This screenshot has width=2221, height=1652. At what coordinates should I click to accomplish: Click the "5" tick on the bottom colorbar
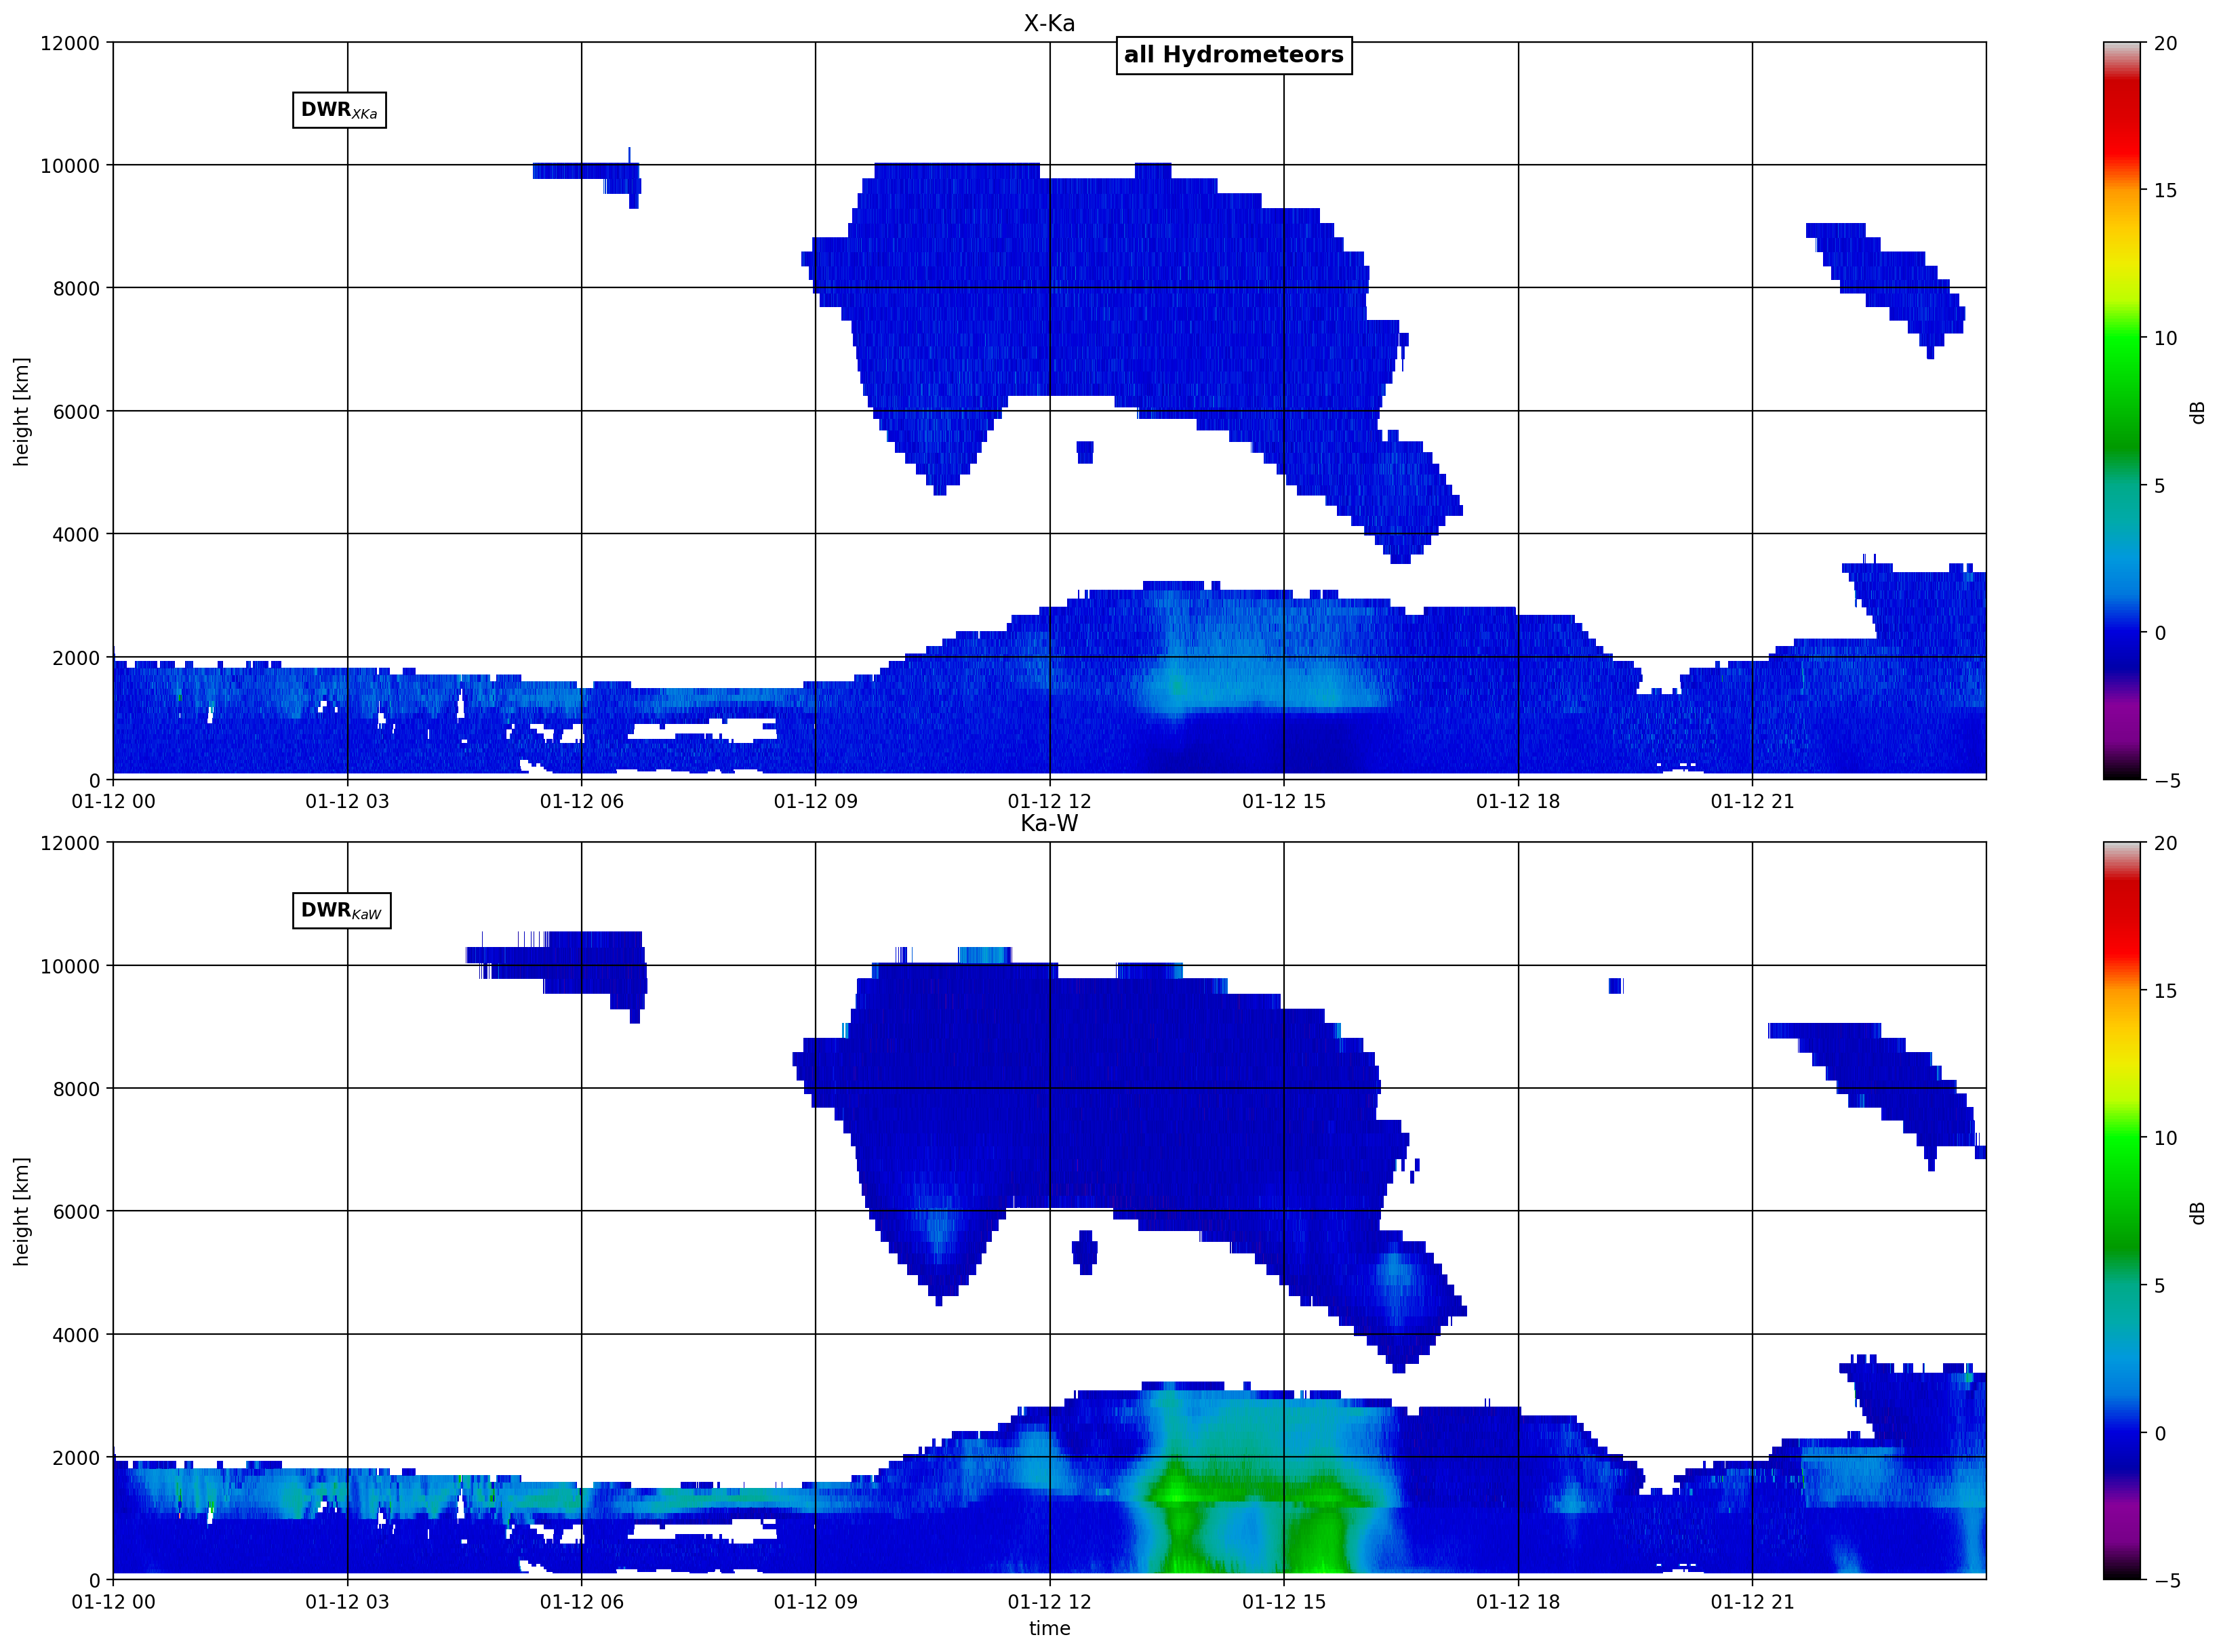point(2159,1286)
